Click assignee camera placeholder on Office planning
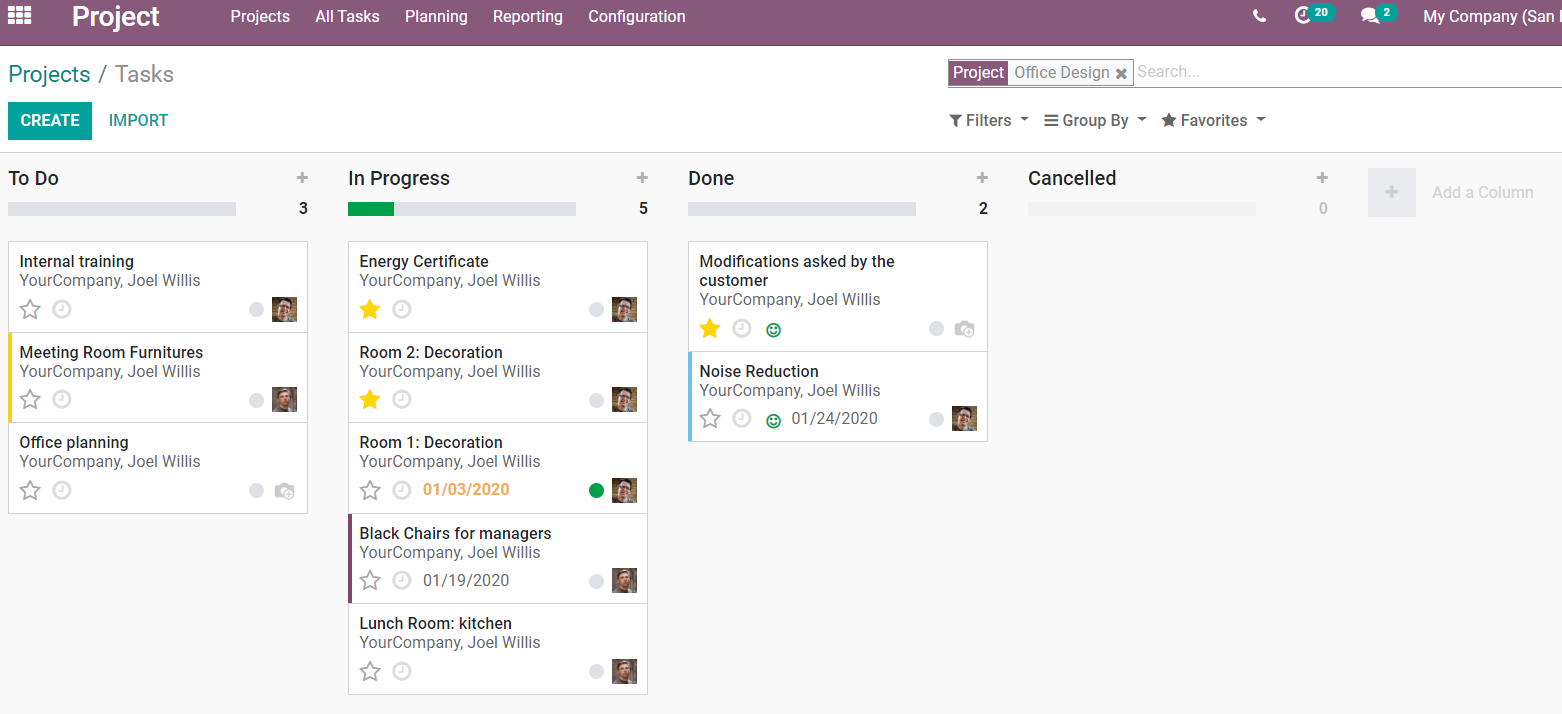 point(285,491)
